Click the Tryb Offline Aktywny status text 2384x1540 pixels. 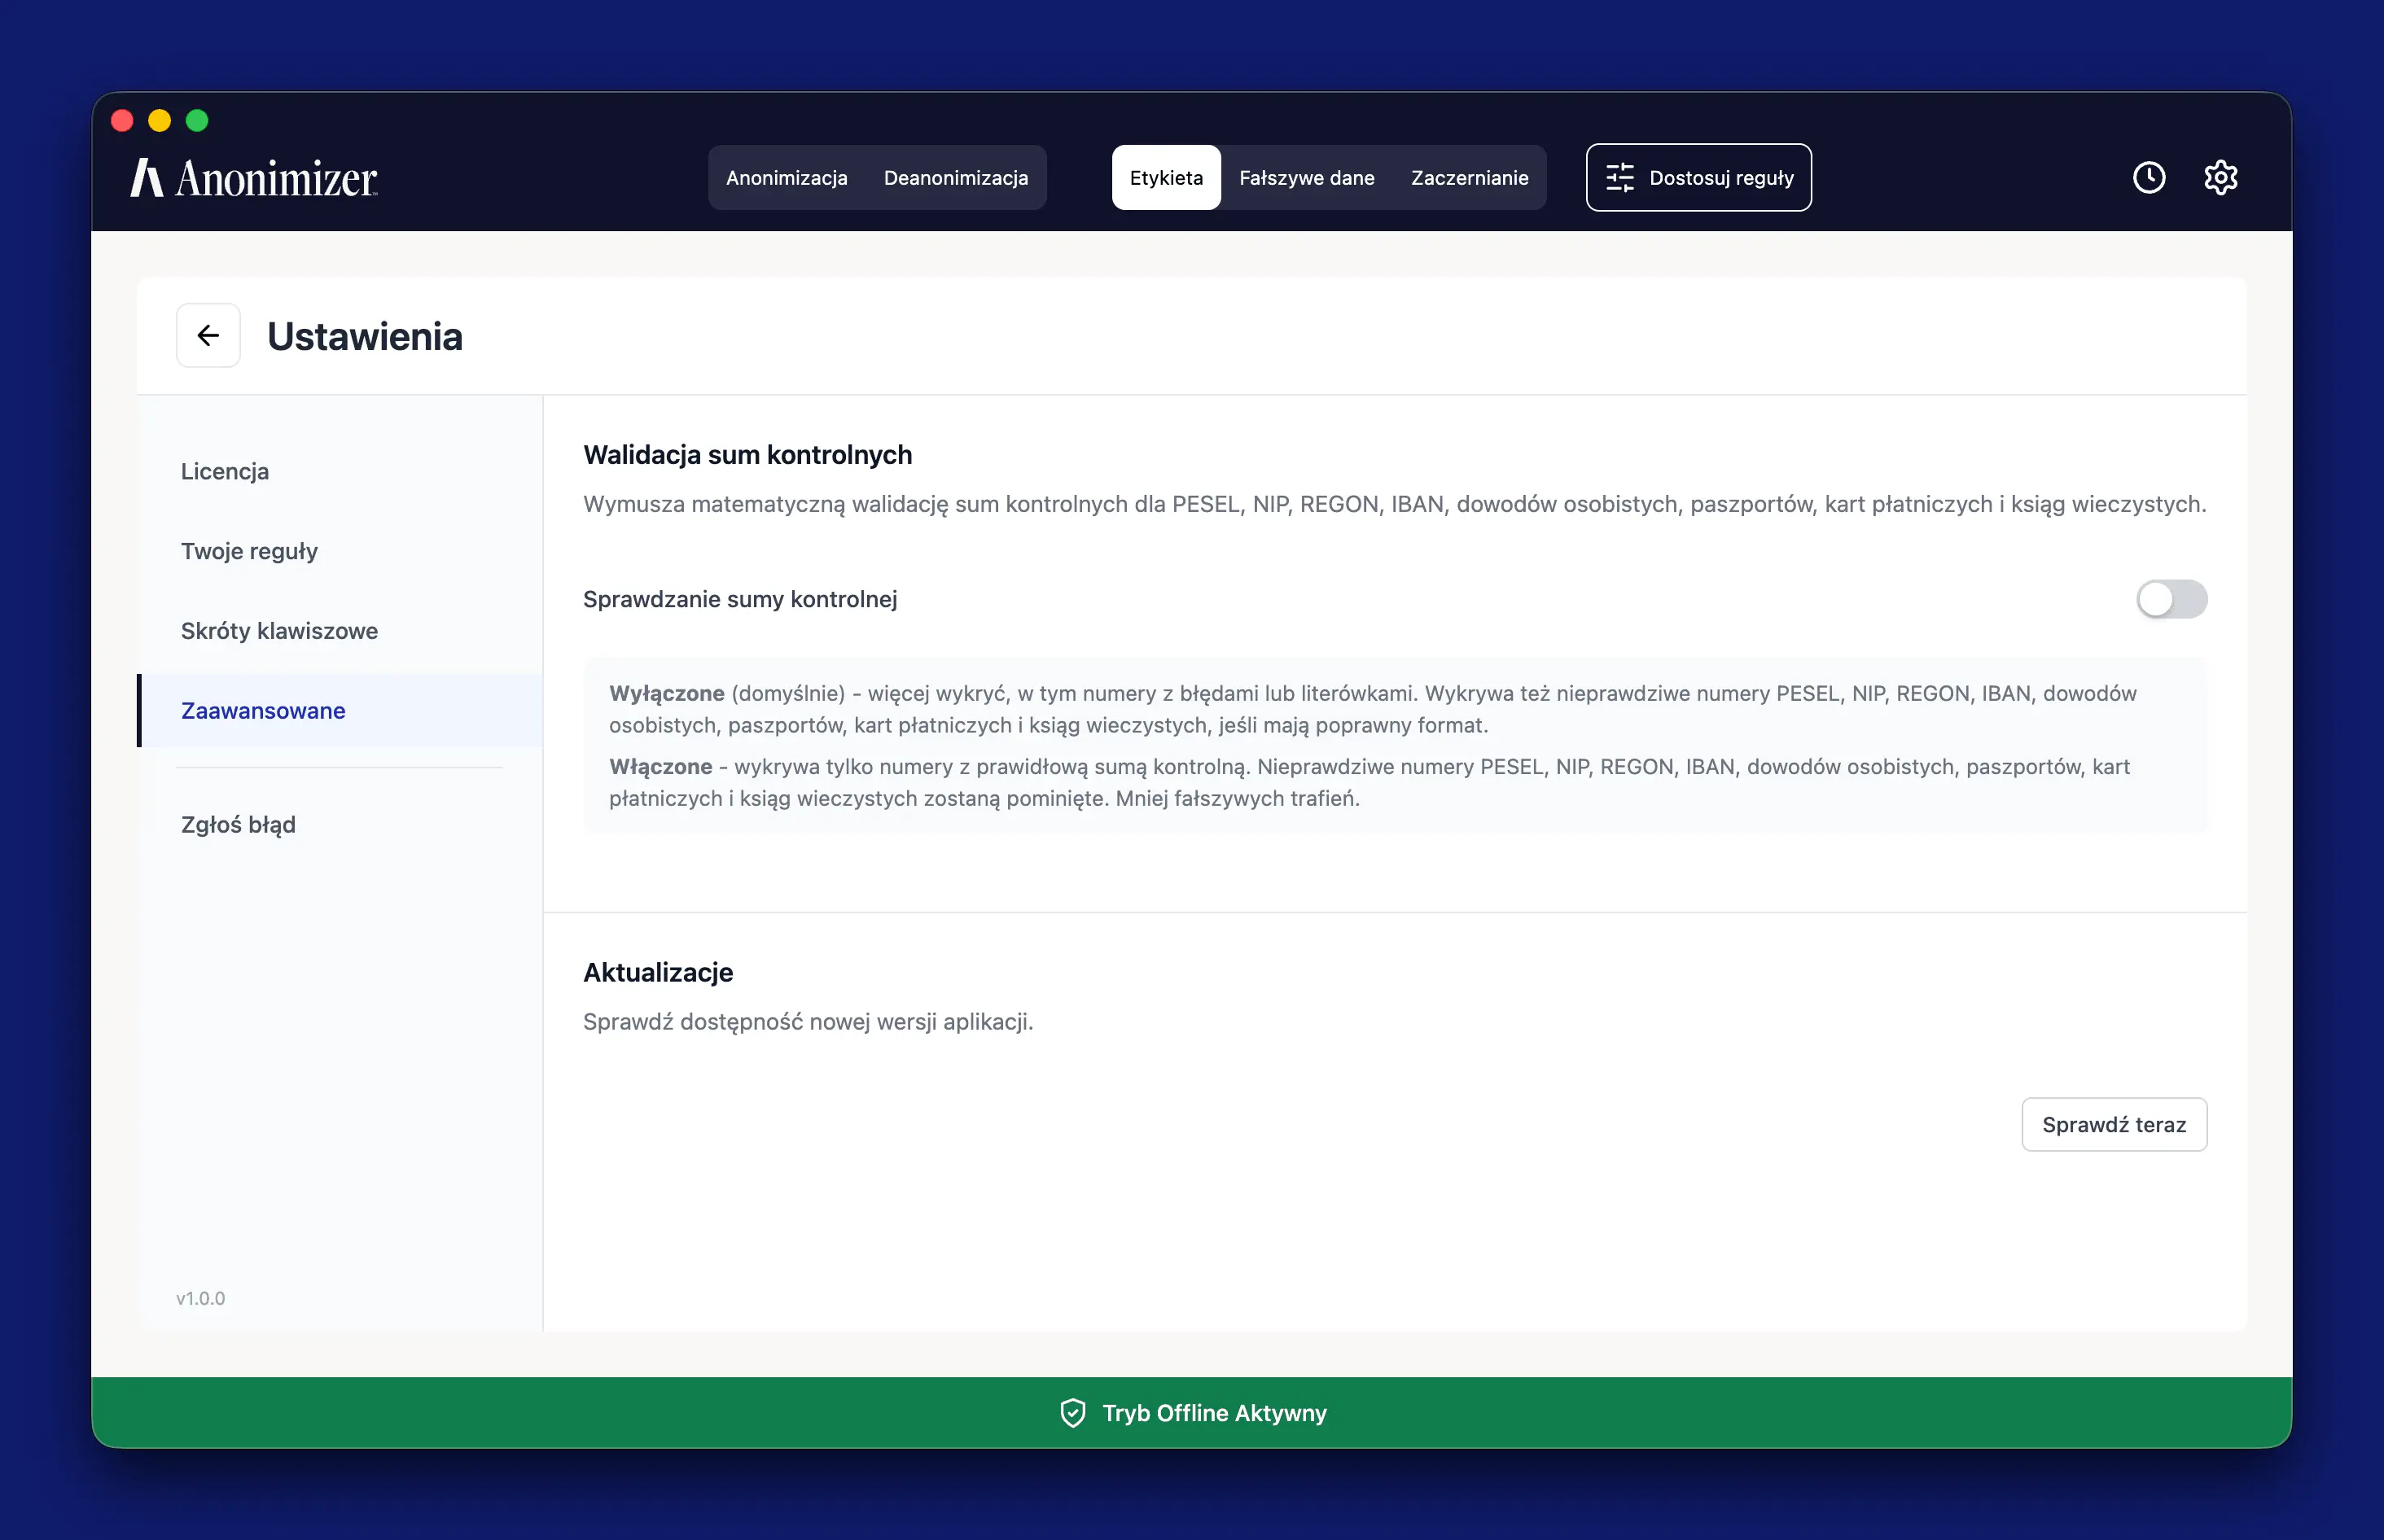click(1214, 1412)
